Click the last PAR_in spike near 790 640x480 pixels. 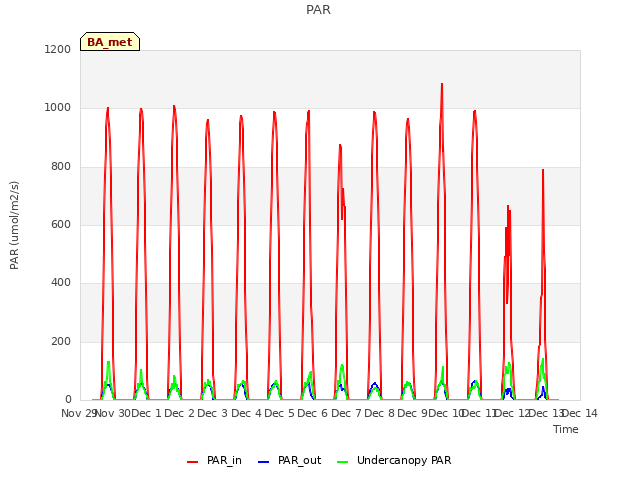tap(543, 170)
